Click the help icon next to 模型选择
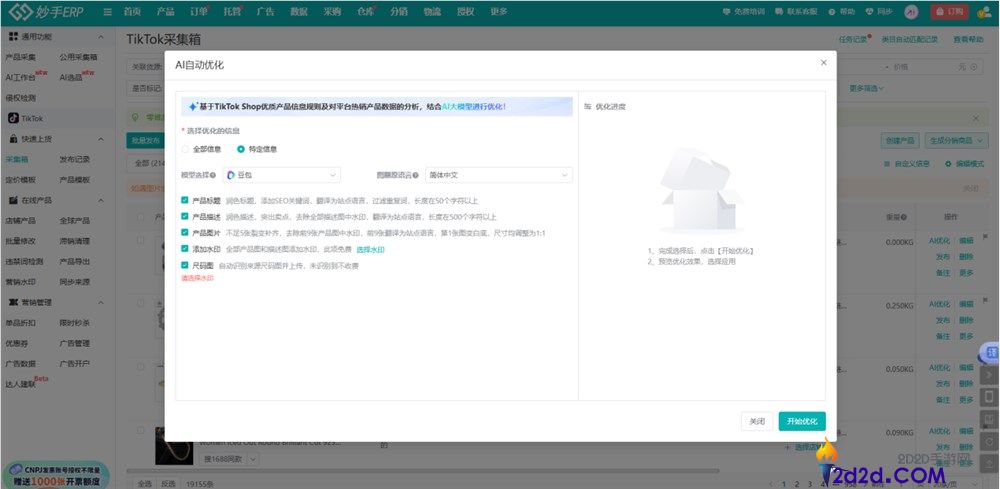1000x489 pixels. pos(212,175)
